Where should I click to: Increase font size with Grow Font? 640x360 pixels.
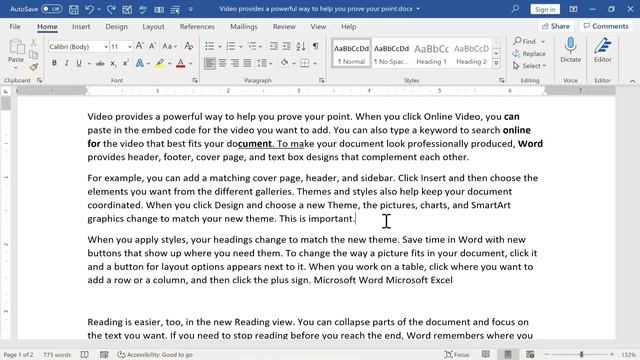[x=140, y=46]
